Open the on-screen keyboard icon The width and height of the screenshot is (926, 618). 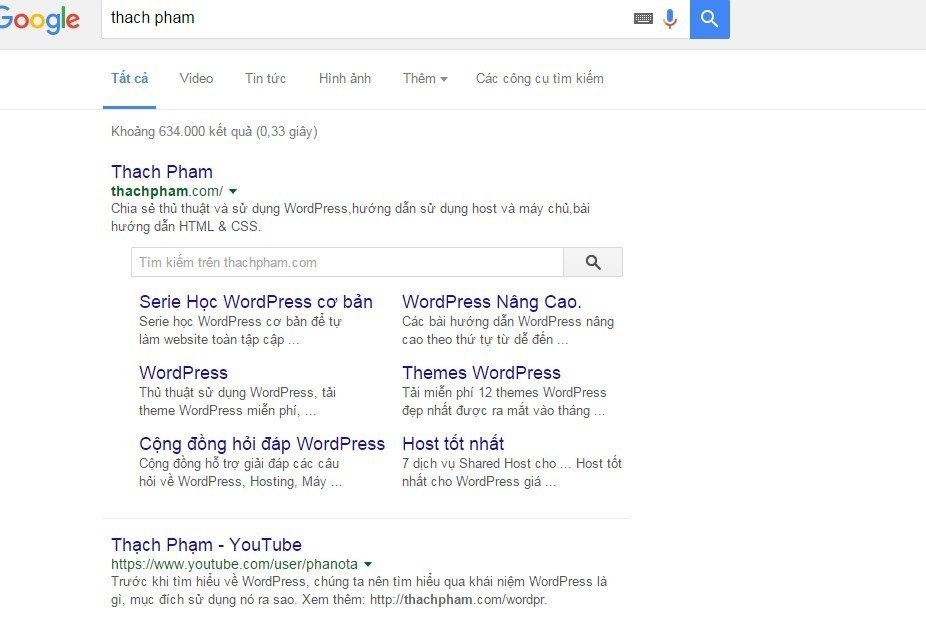pos(643,18)
